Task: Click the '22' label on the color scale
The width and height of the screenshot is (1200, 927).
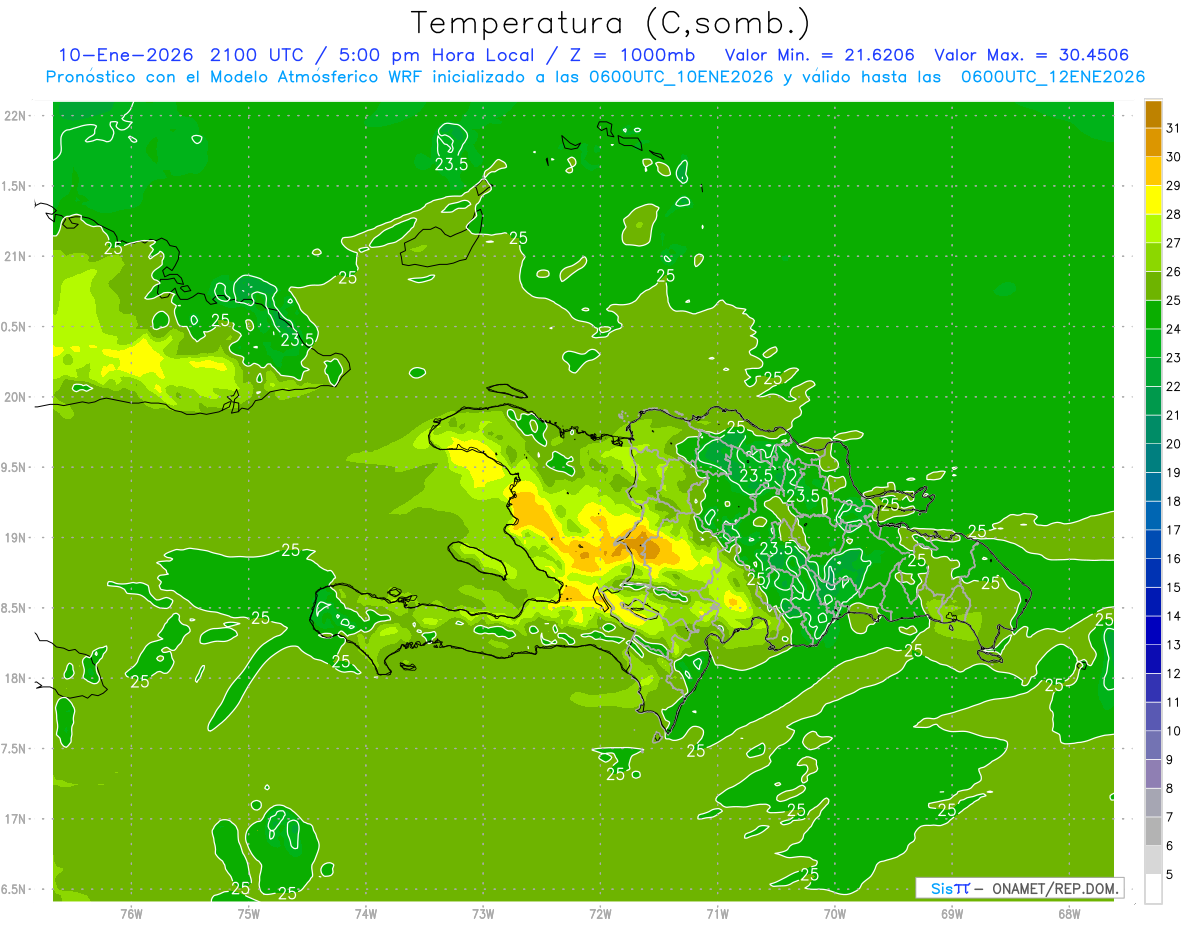Action: point(1173,386)
